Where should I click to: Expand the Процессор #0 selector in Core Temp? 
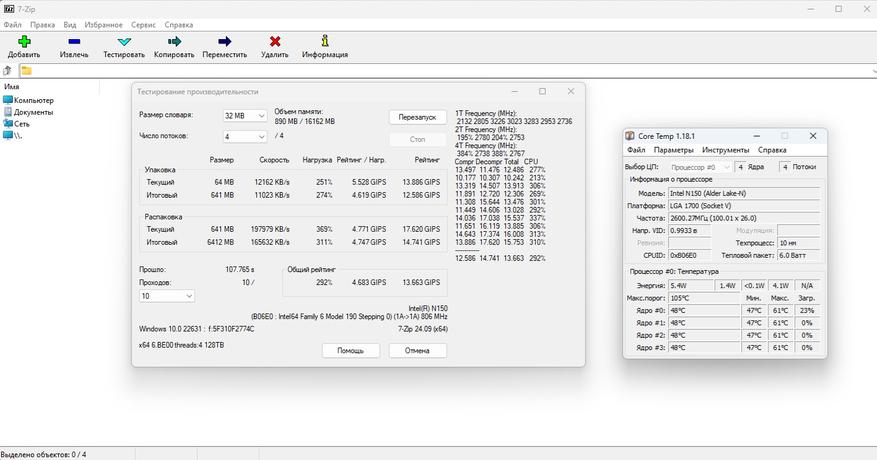coord(701,167)
